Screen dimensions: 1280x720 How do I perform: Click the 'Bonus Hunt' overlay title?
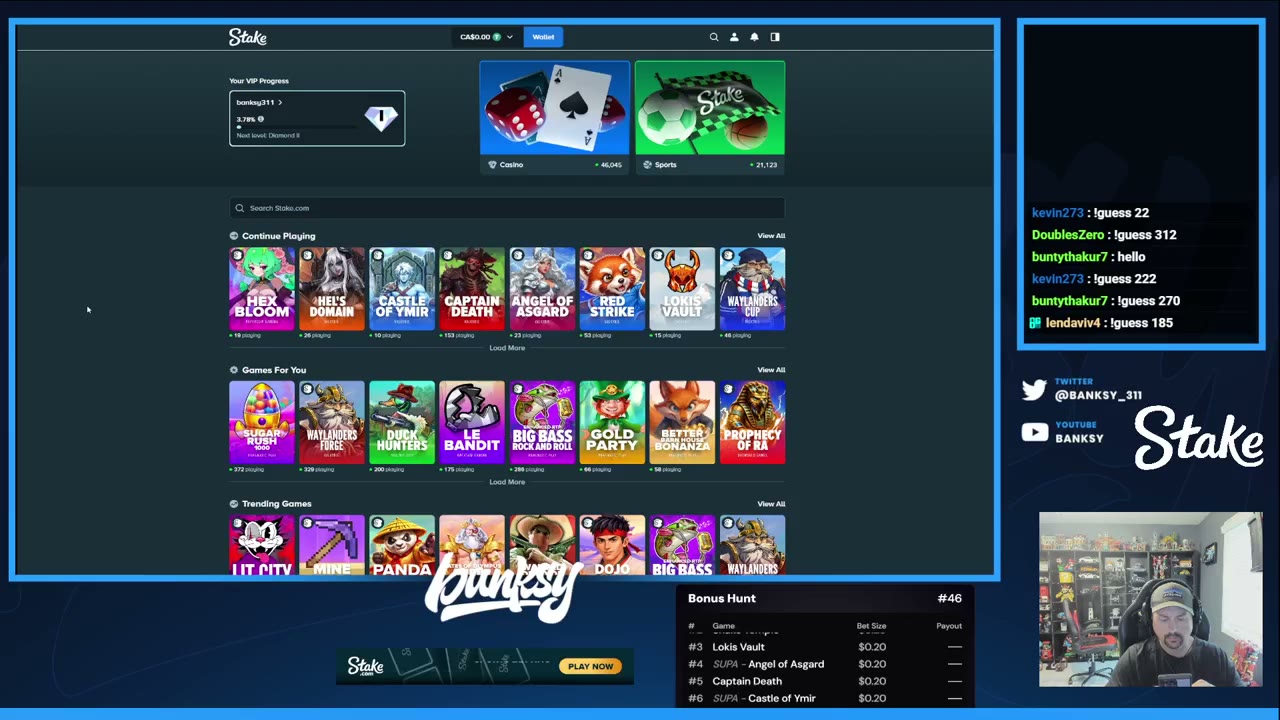(722, 598)
